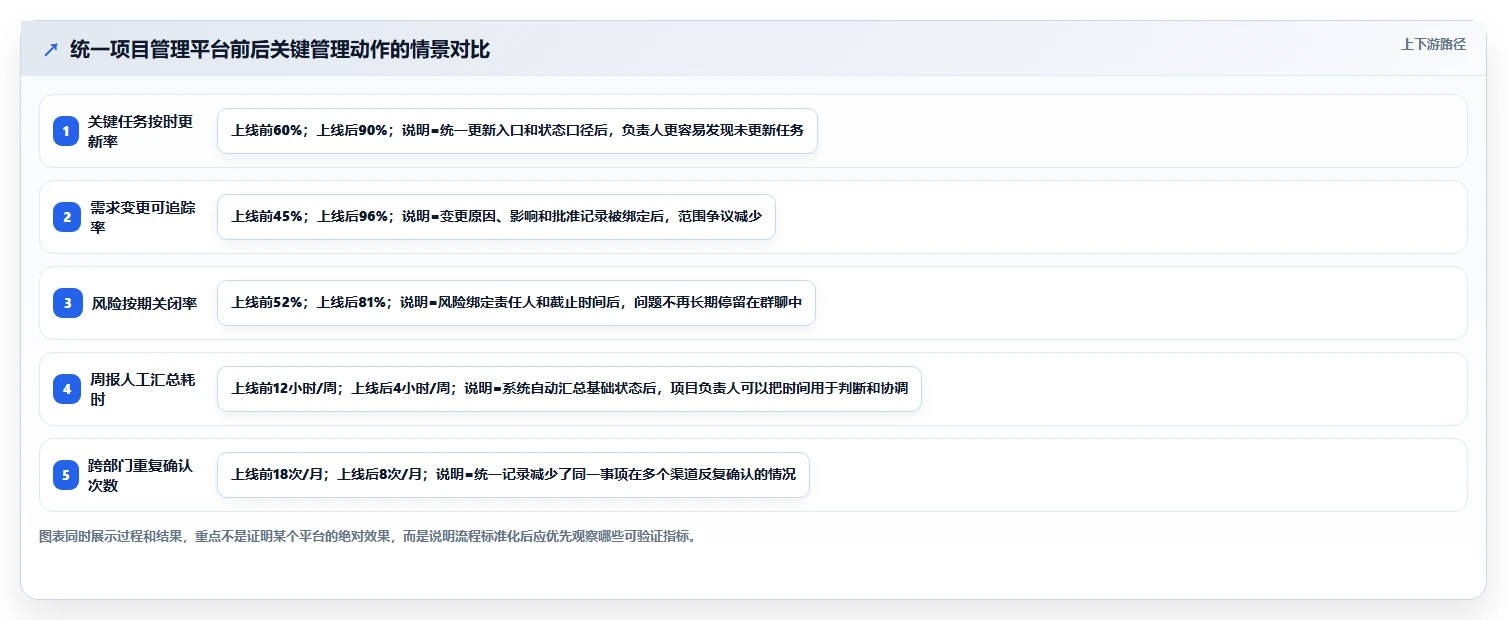Click the box reading 上线前45%；上线后96%
Viewport: 1507px width, 620px height.
coord(496,217)
